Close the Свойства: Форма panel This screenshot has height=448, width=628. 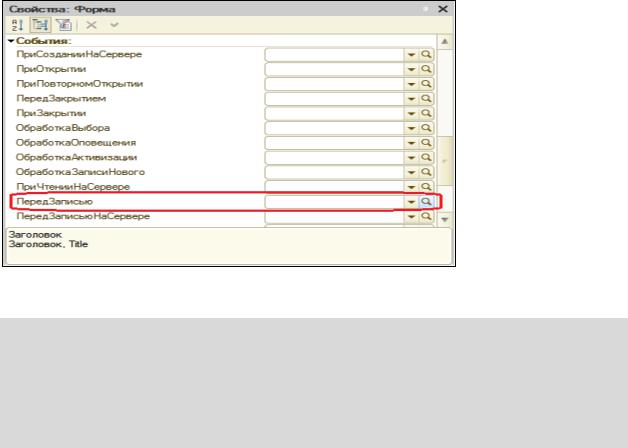pos(443,9)
